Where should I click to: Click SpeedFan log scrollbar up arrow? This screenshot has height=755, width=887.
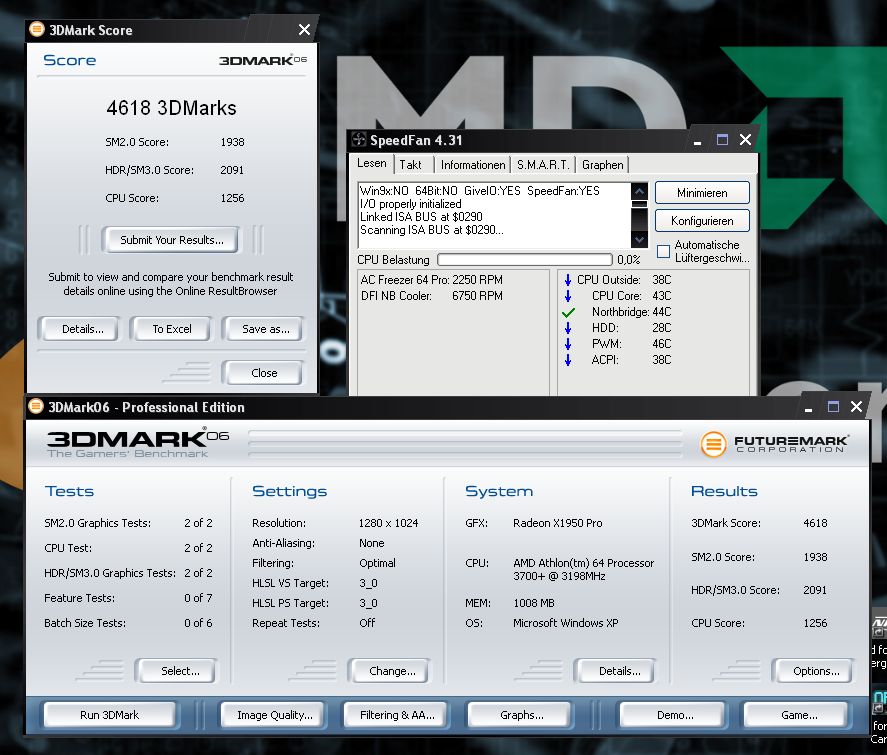pyautogui.click(x=639, y=191)
